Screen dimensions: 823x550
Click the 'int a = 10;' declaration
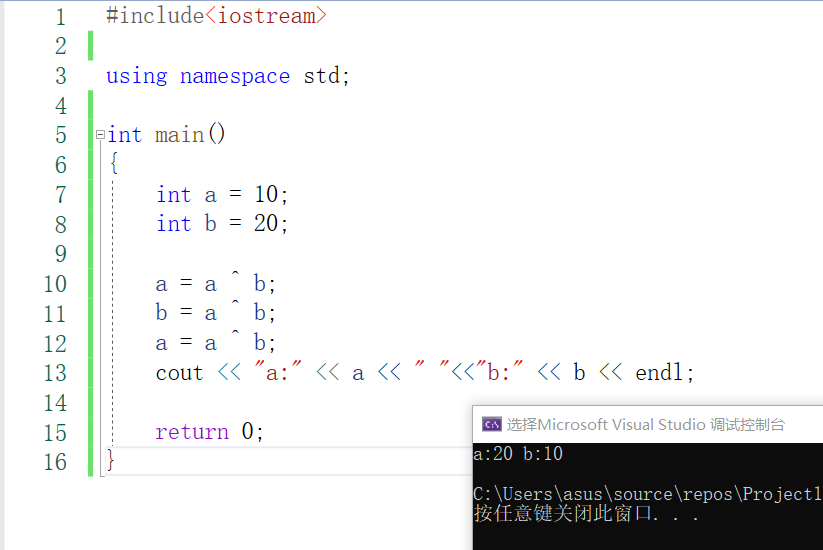pos(222,194)
